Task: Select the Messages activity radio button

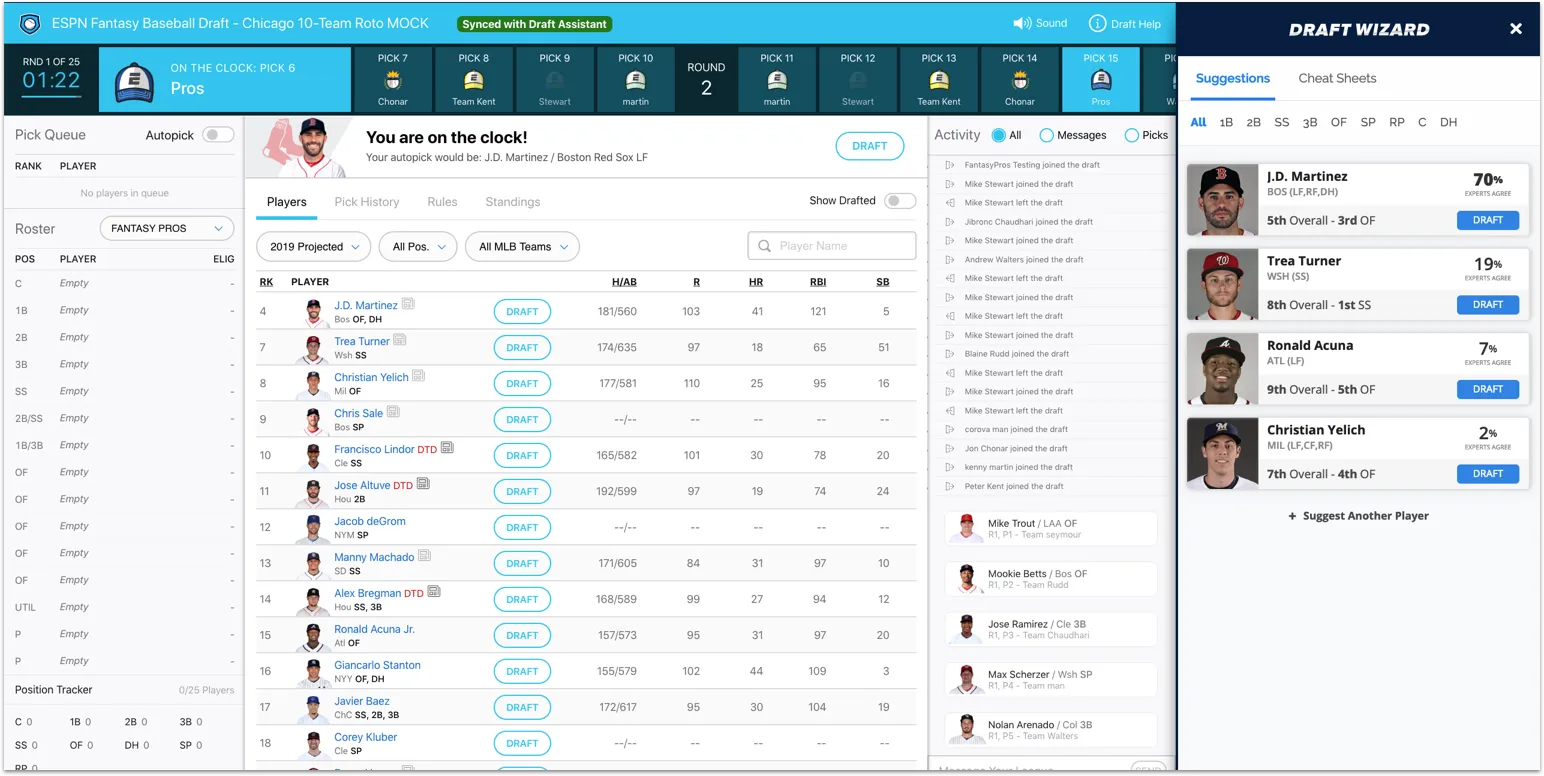Action: coord(1046,135)
